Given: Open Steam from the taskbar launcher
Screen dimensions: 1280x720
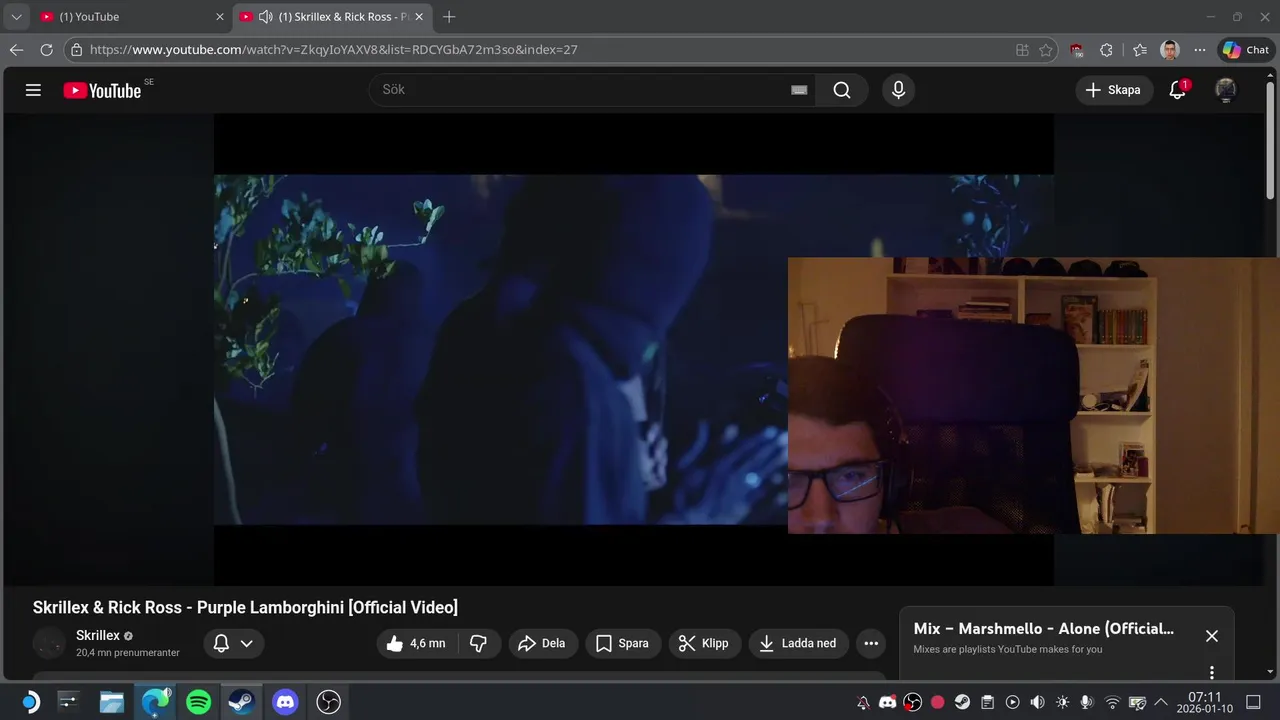Looking at the screenshot, I should coord(242,703).
